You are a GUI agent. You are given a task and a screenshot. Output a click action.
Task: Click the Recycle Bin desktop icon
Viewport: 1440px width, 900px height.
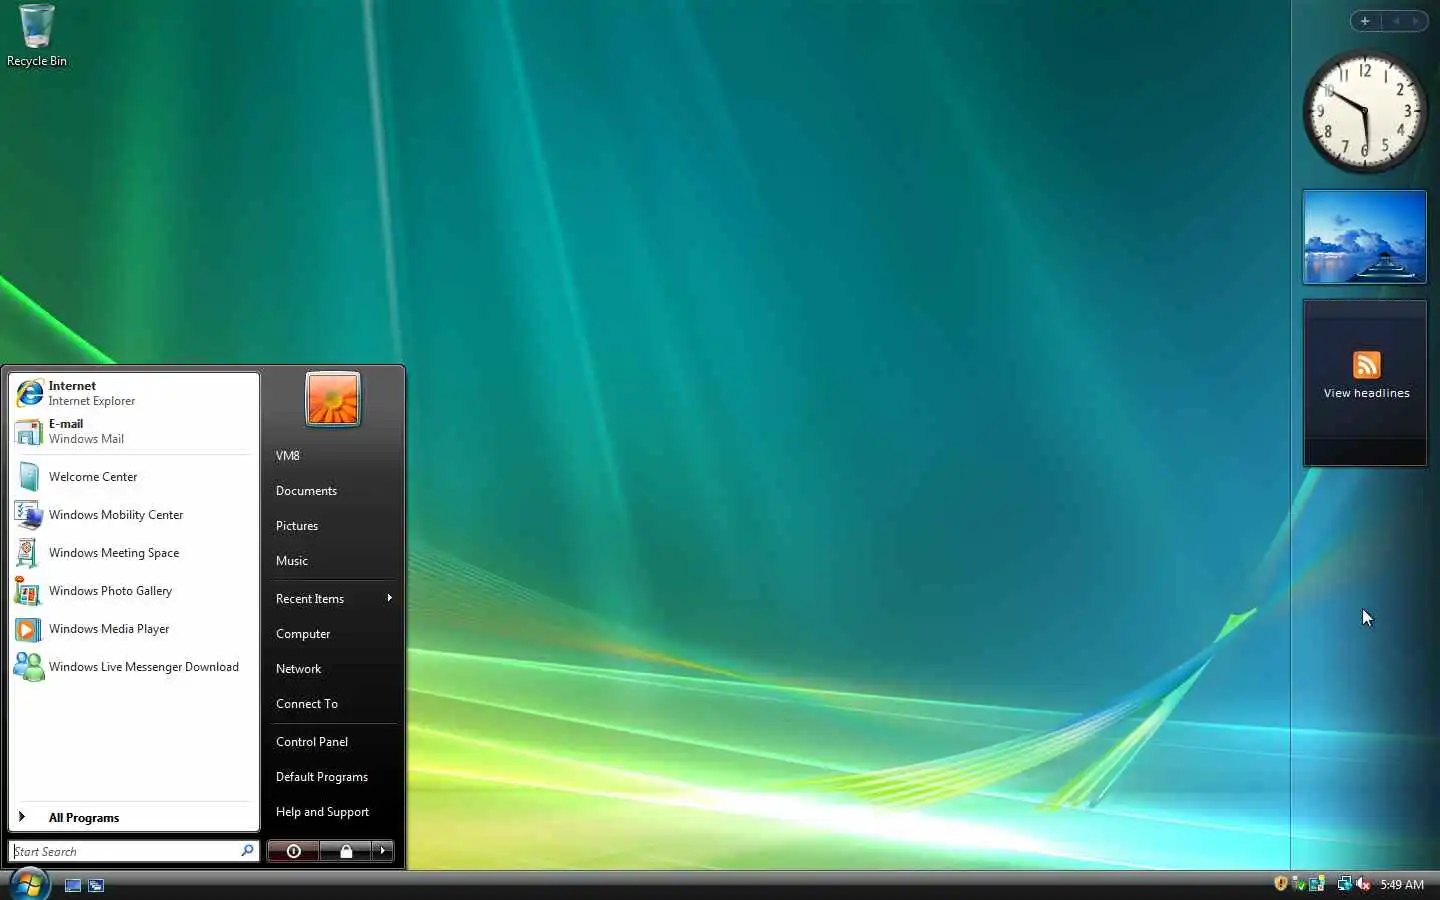(37, 36)
